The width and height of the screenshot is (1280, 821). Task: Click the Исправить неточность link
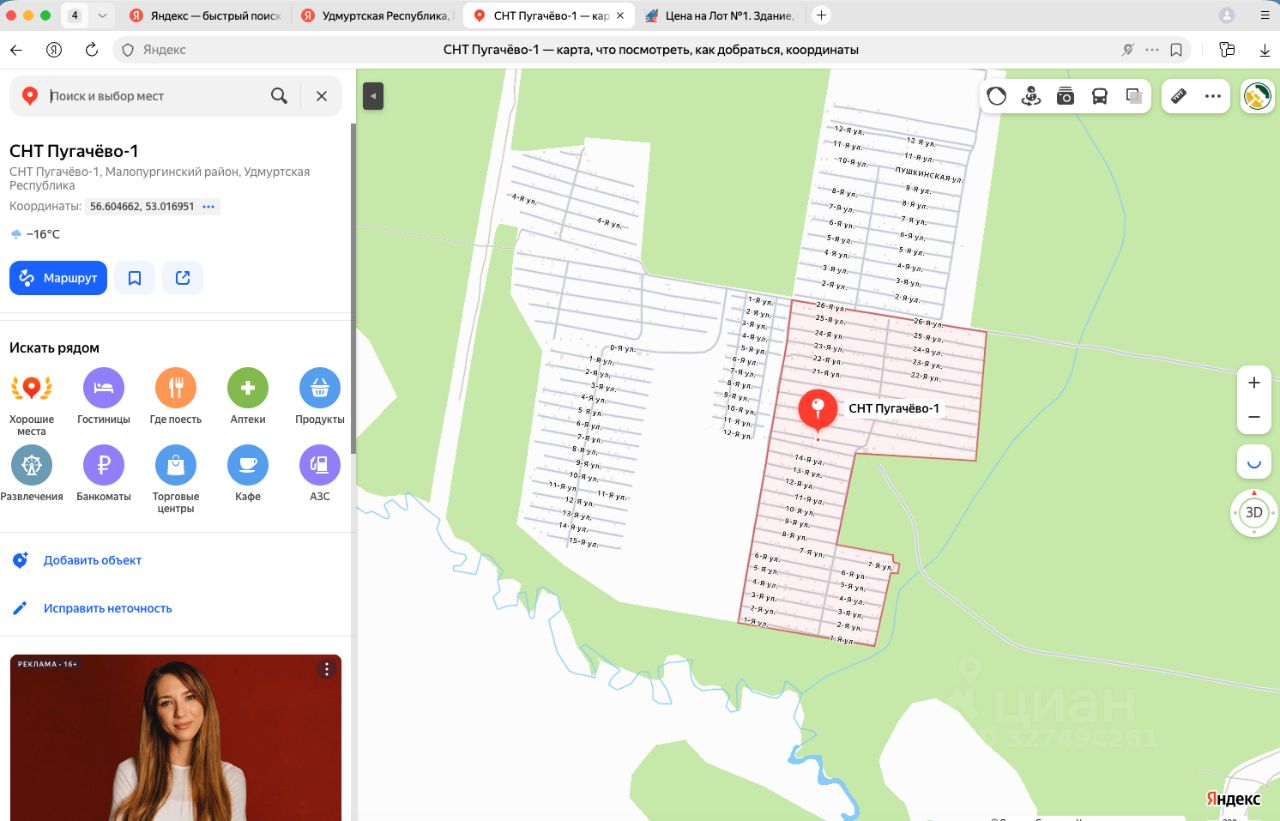click(107, 609)
